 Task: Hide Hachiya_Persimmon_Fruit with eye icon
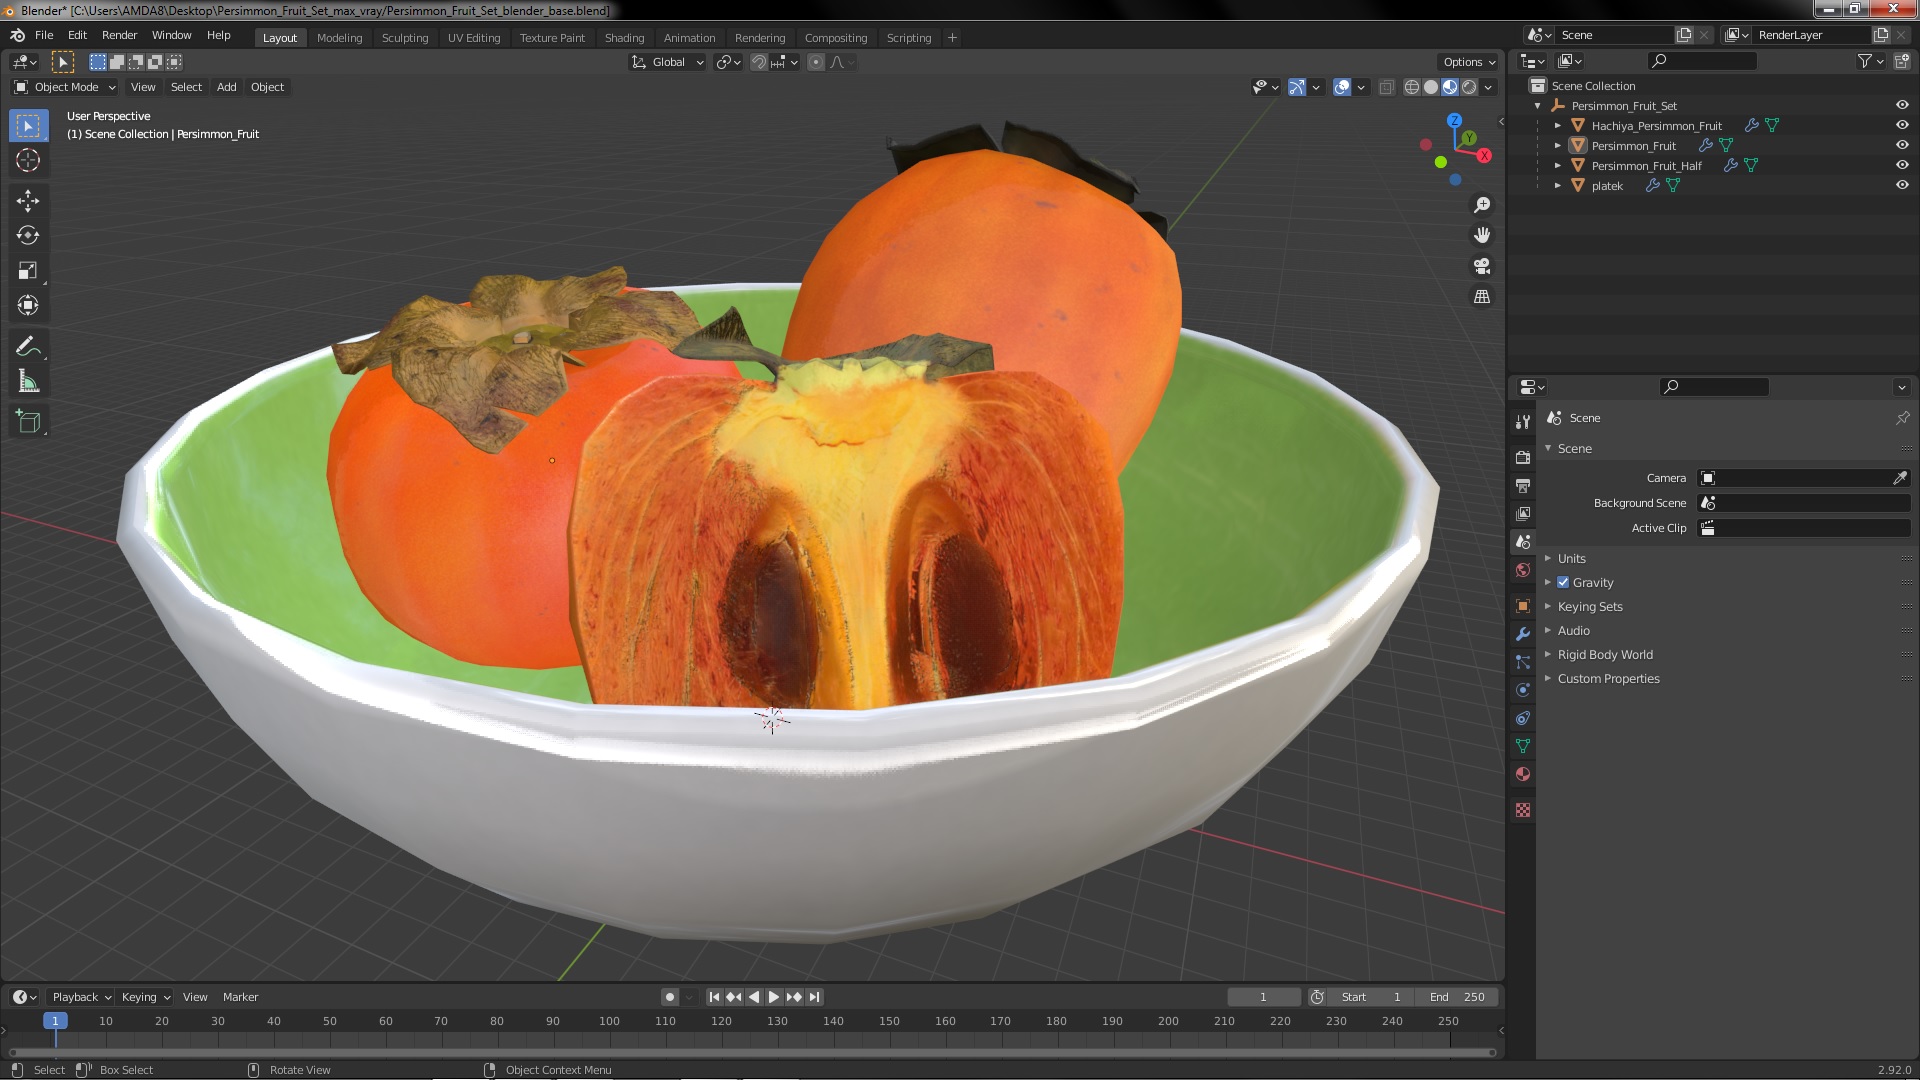(x=1901, y=125)
